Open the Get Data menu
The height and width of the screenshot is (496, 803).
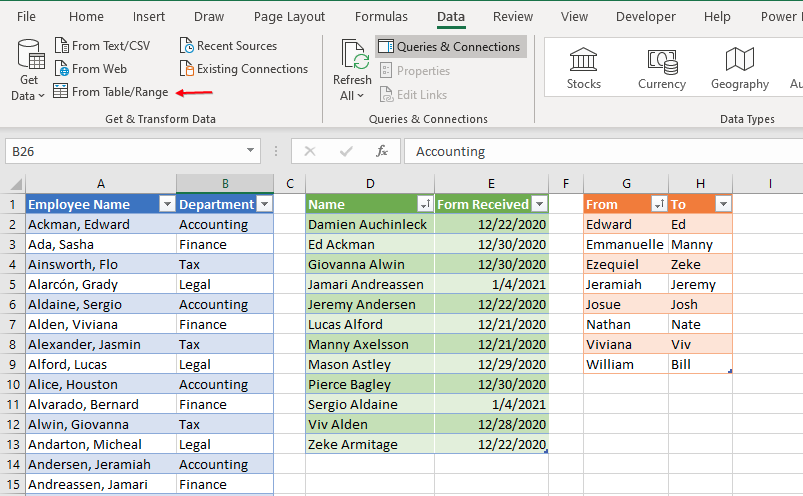[x=29, y=70]
